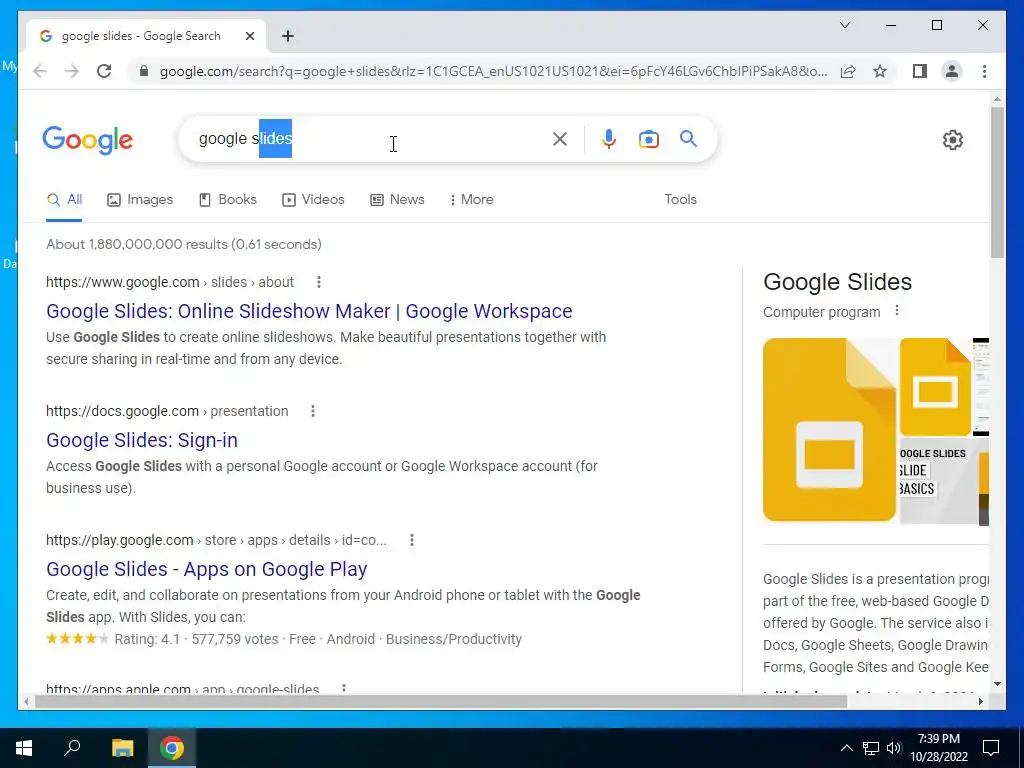Open Chrome side panel icon

click(920, 71)
